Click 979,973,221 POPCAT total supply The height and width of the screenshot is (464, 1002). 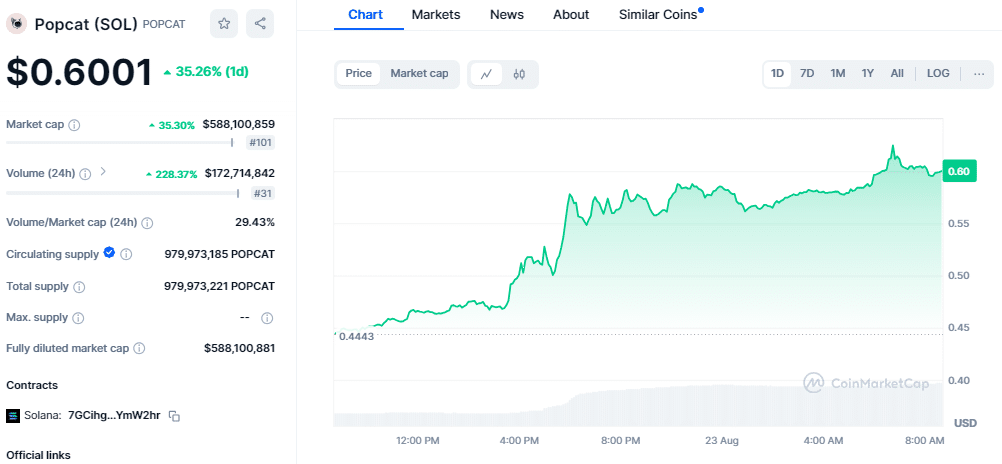click(220, 286)
